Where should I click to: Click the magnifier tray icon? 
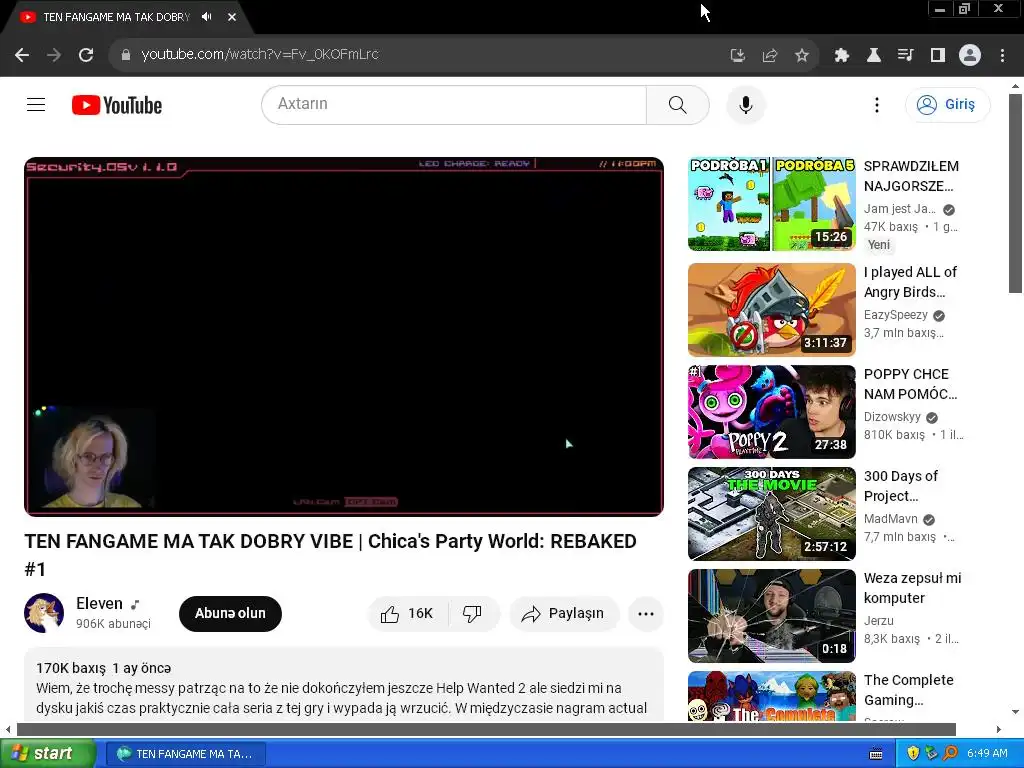coord(950,754)
